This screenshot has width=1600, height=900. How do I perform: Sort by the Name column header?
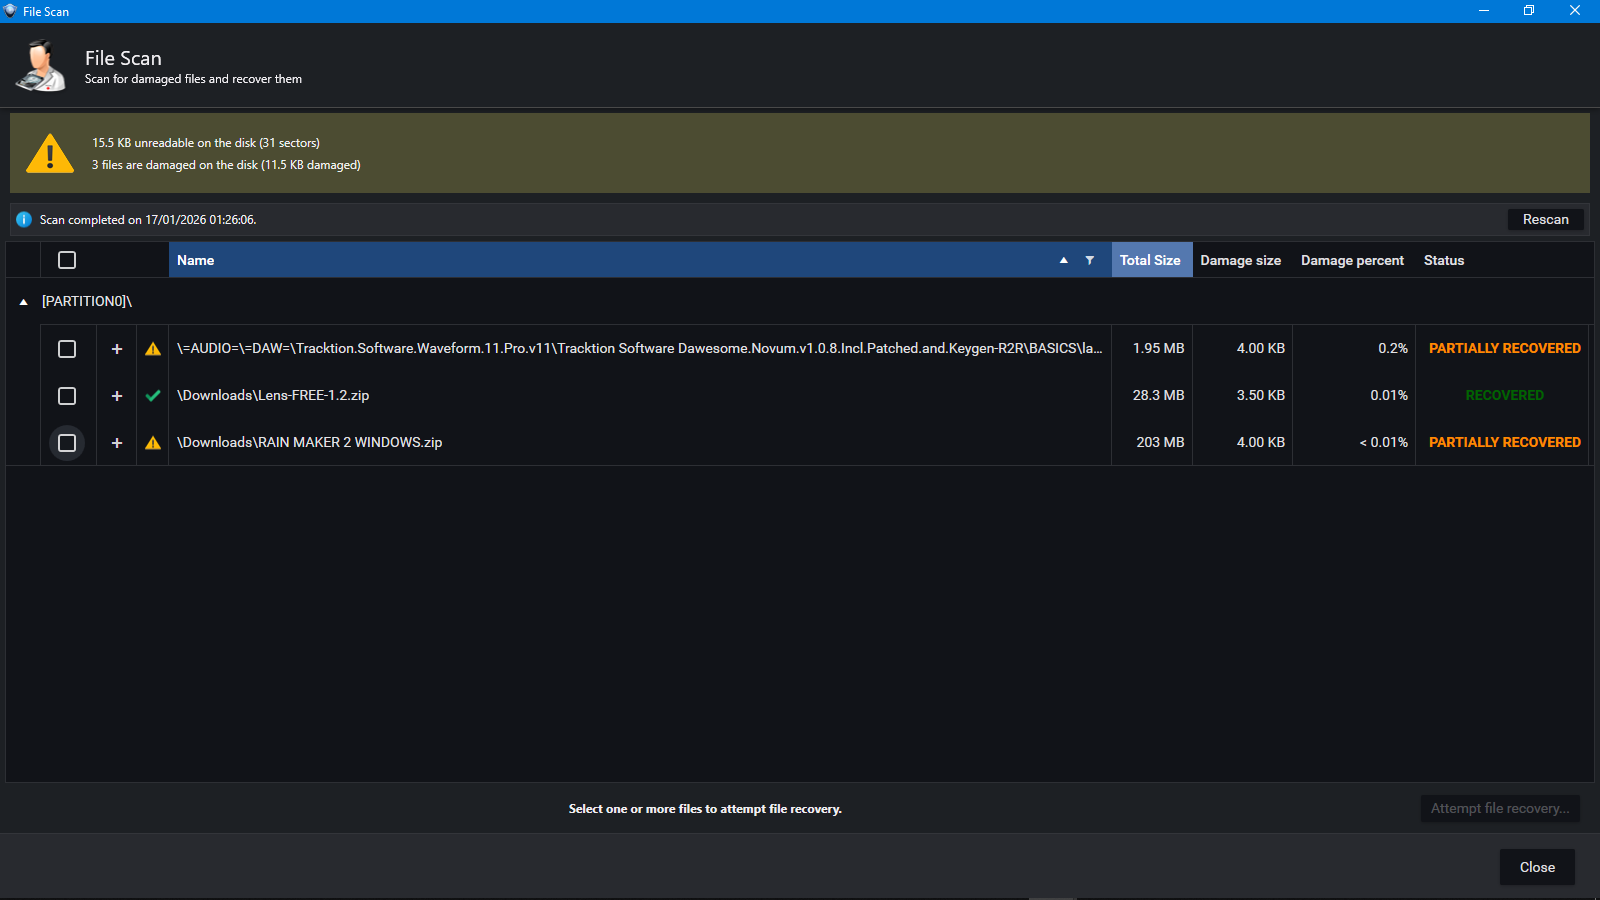click(x=640, y=260)
